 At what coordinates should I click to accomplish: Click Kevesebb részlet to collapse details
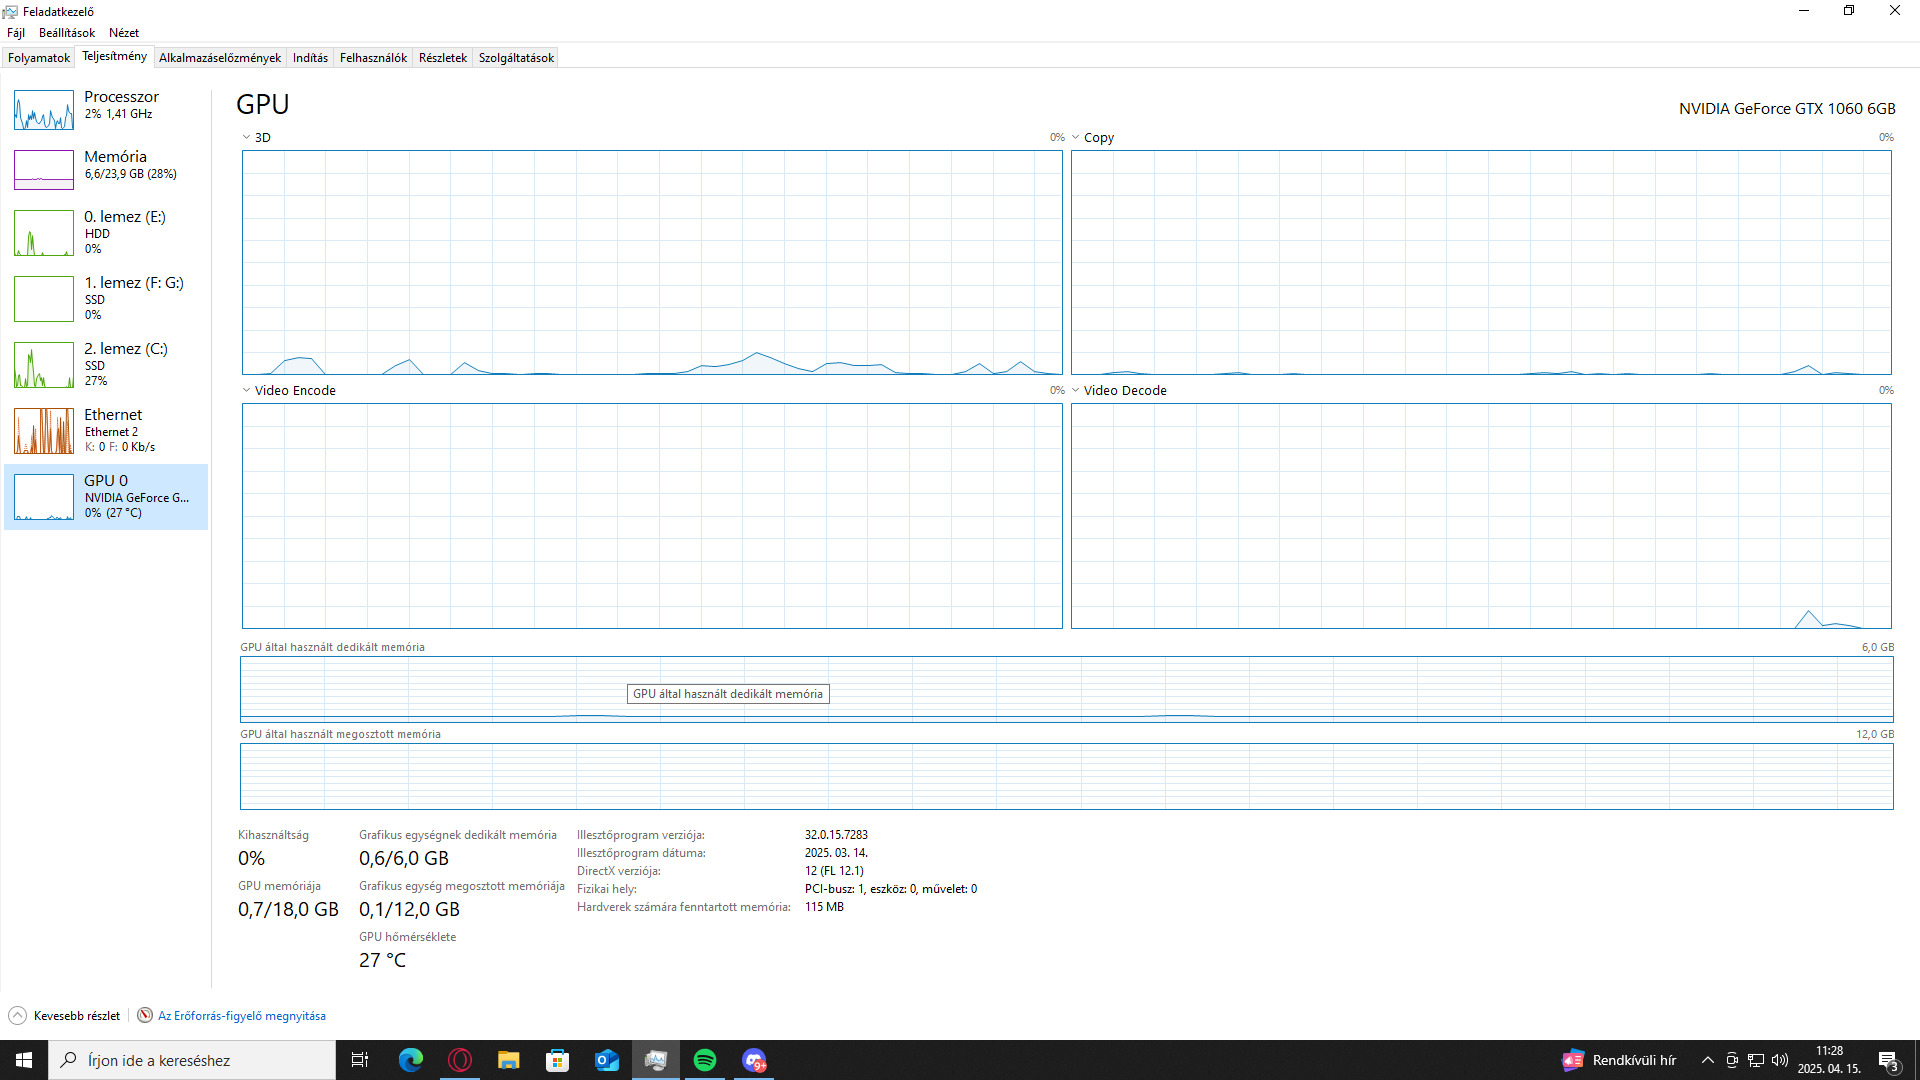coord(77,1016)
